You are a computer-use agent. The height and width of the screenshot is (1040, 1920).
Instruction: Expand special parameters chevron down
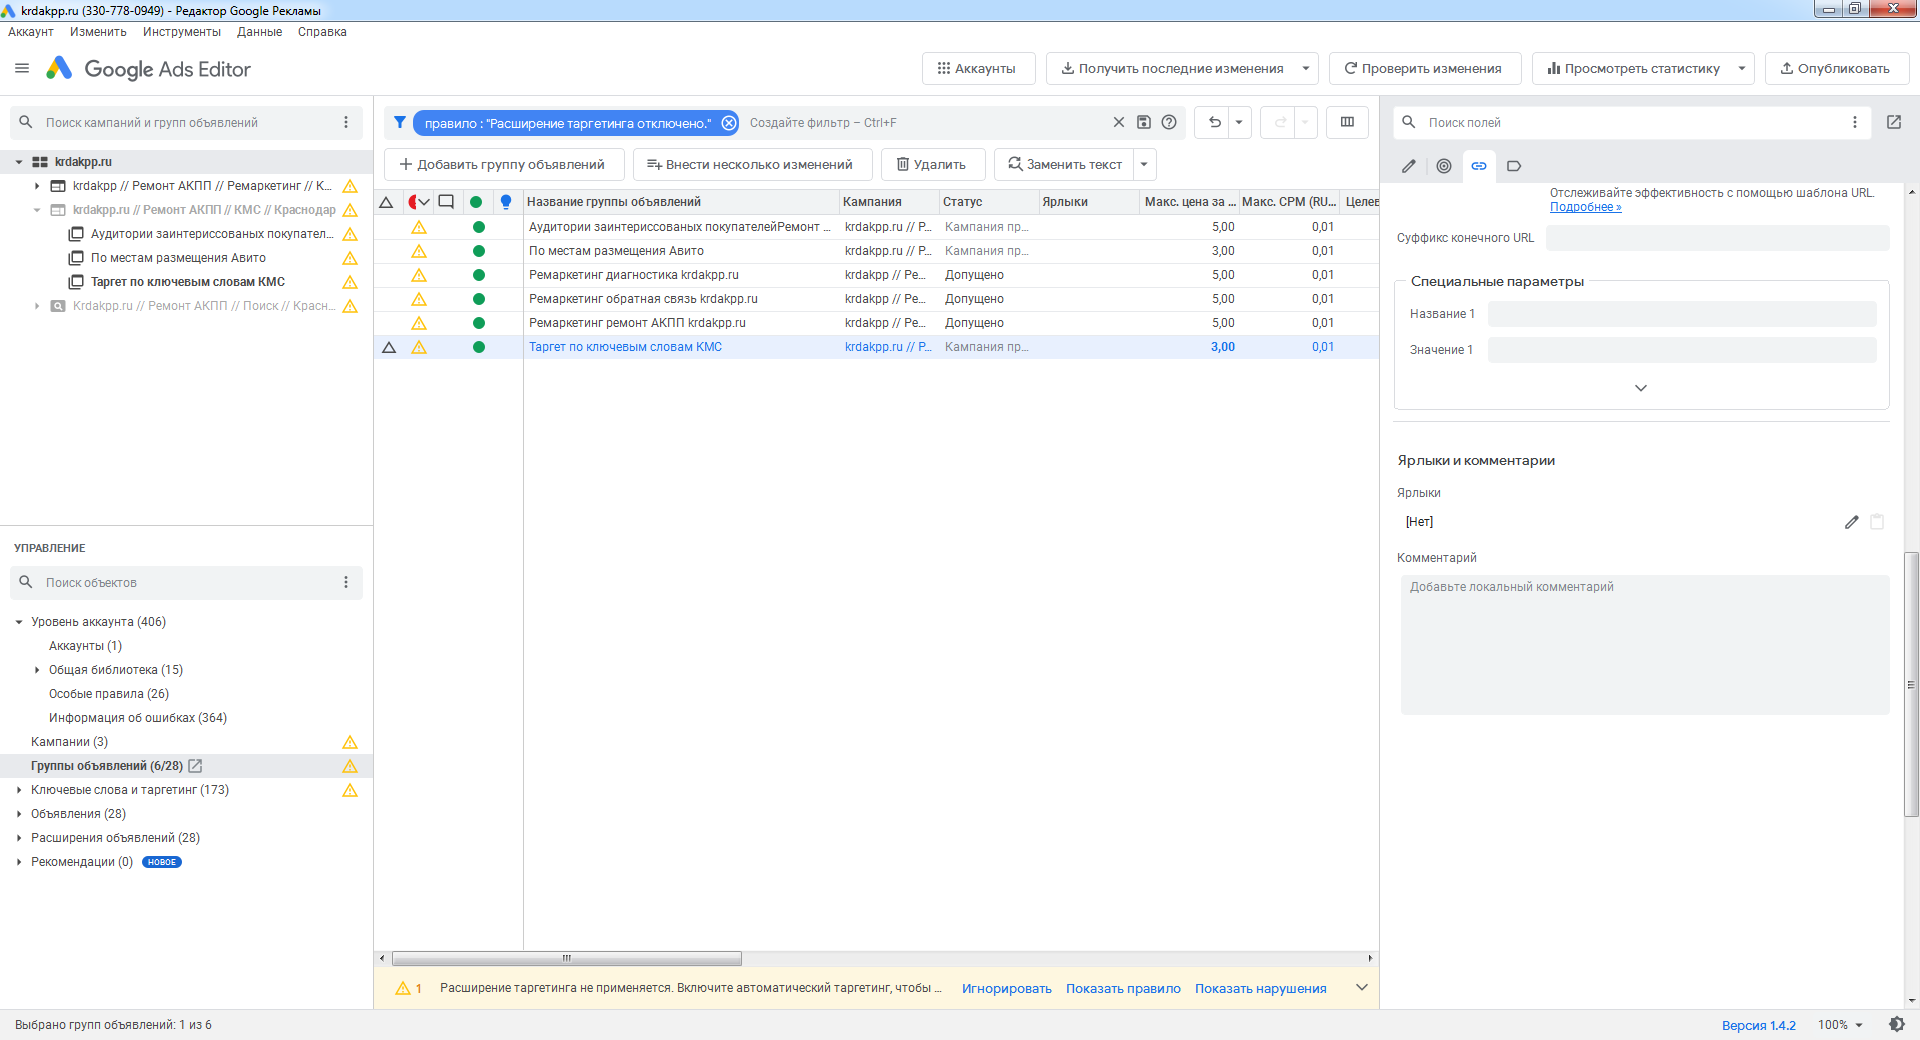(x=1640, y=388)
